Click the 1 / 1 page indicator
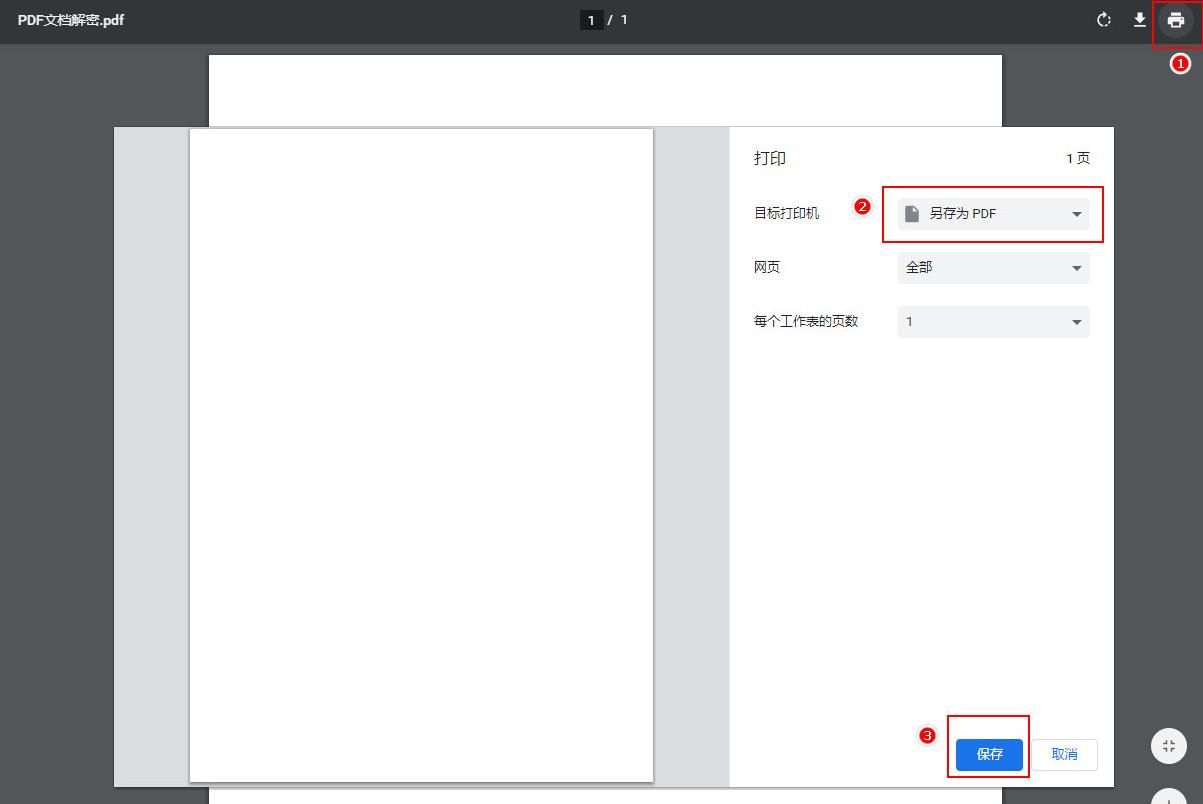1203x804 pixels. pos(604,19)
